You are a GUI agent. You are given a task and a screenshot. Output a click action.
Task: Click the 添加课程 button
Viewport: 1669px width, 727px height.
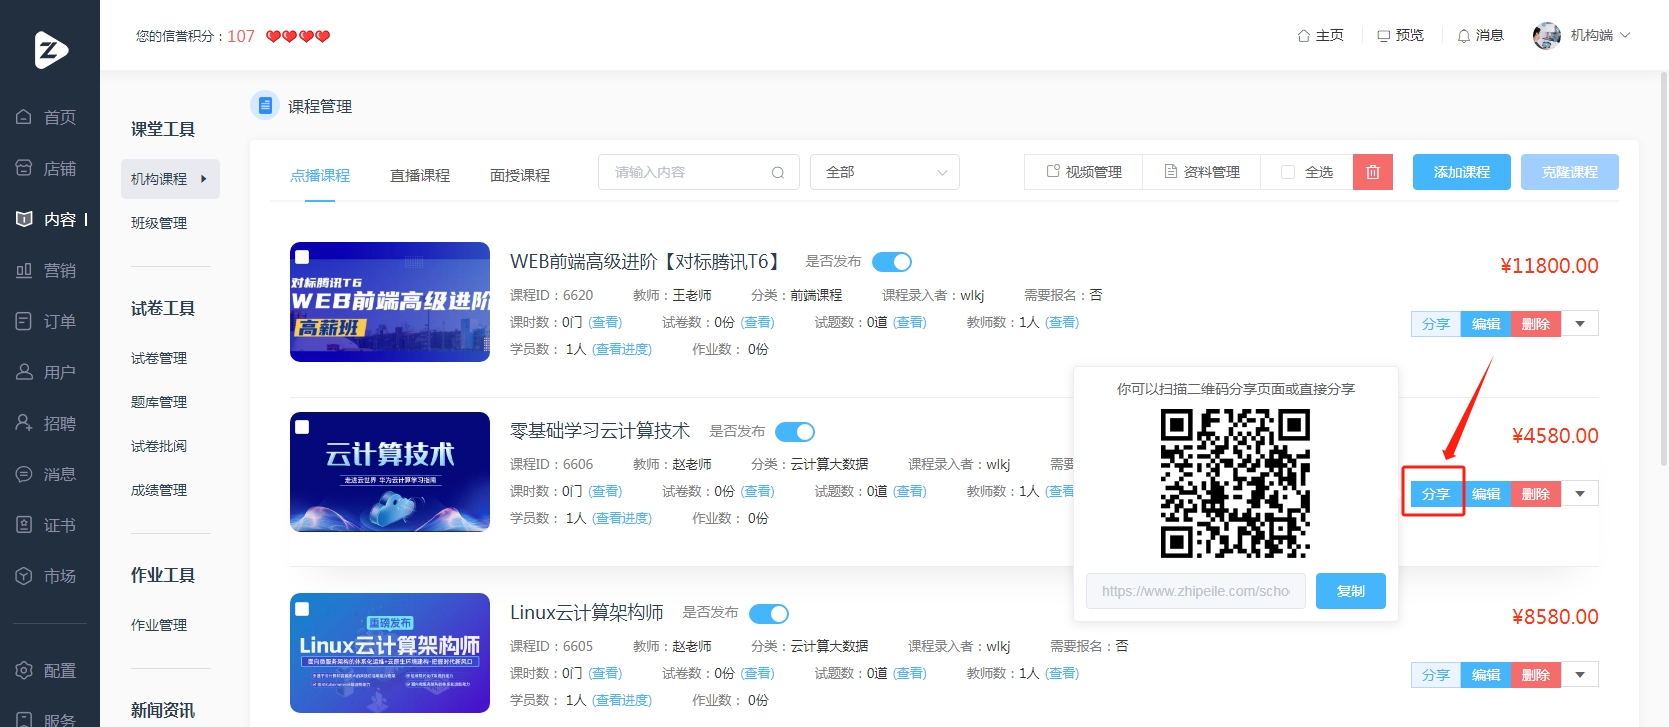click(x=1462, y=172)
